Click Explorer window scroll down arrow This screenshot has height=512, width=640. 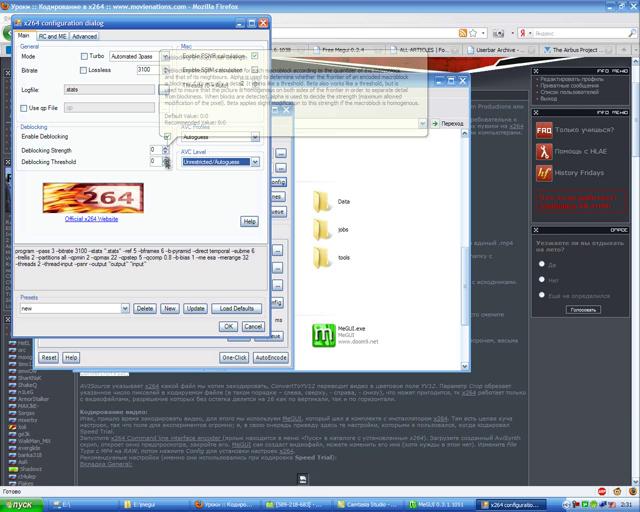[x=464, y=366]
